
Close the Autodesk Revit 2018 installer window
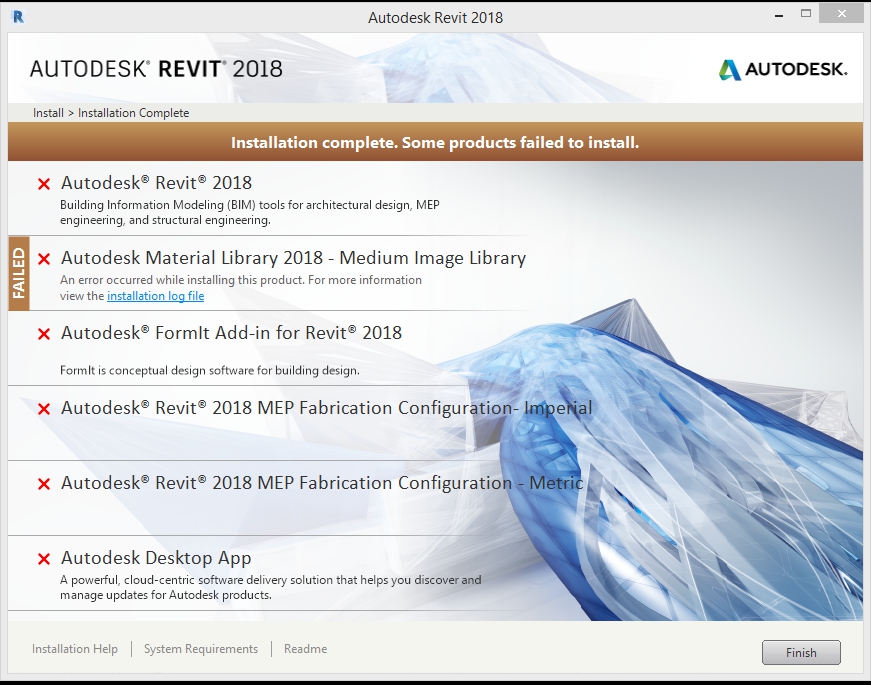tap(842, 14)
